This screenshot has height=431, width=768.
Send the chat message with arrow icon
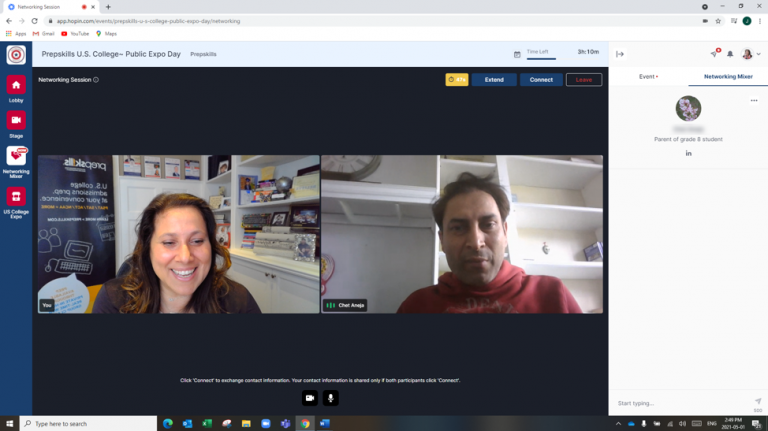coord(758,401)
